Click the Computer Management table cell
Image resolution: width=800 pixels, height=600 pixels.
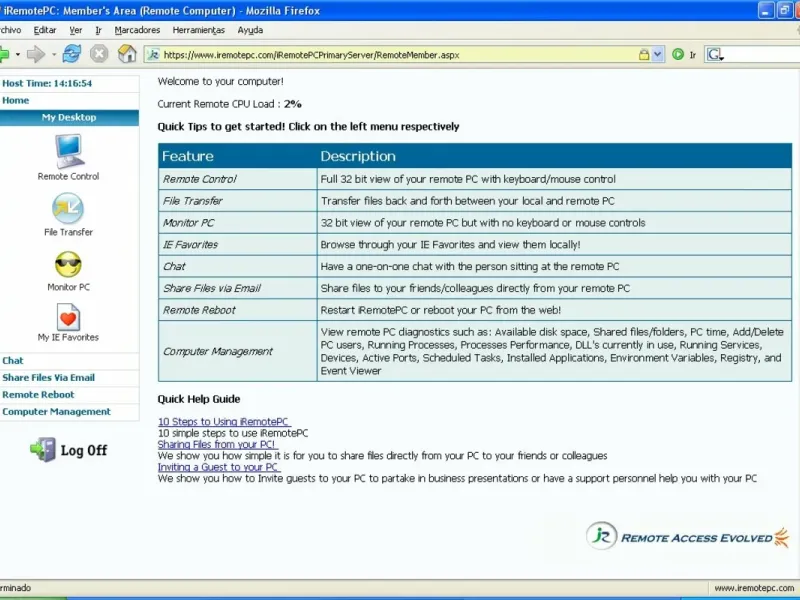(x=237, y=351)
